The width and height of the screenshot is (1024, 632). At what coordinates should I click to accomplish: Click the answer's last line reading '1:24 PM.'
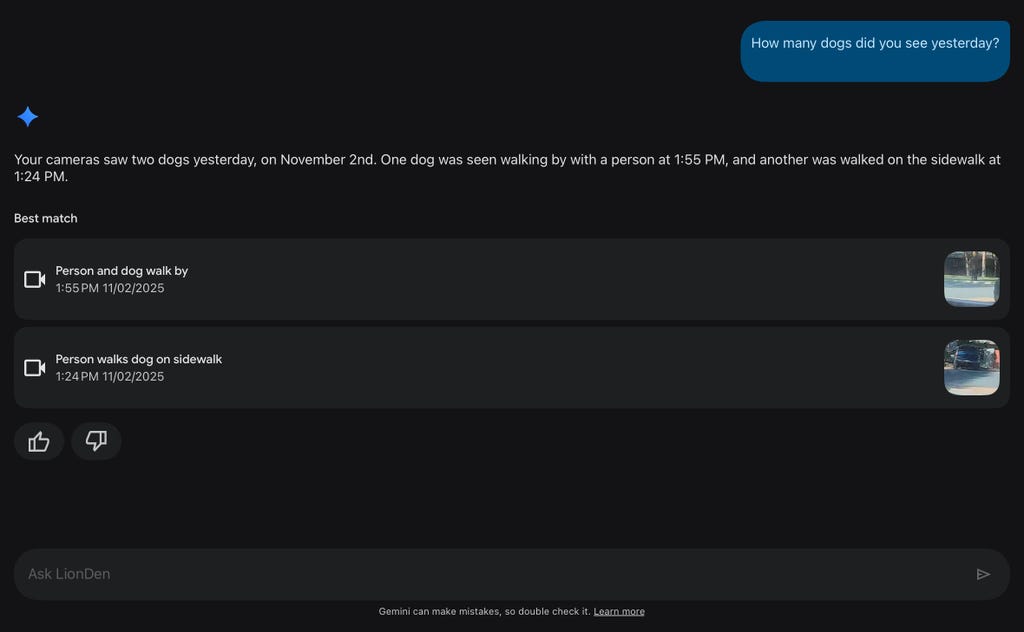[x=41, y=177]
